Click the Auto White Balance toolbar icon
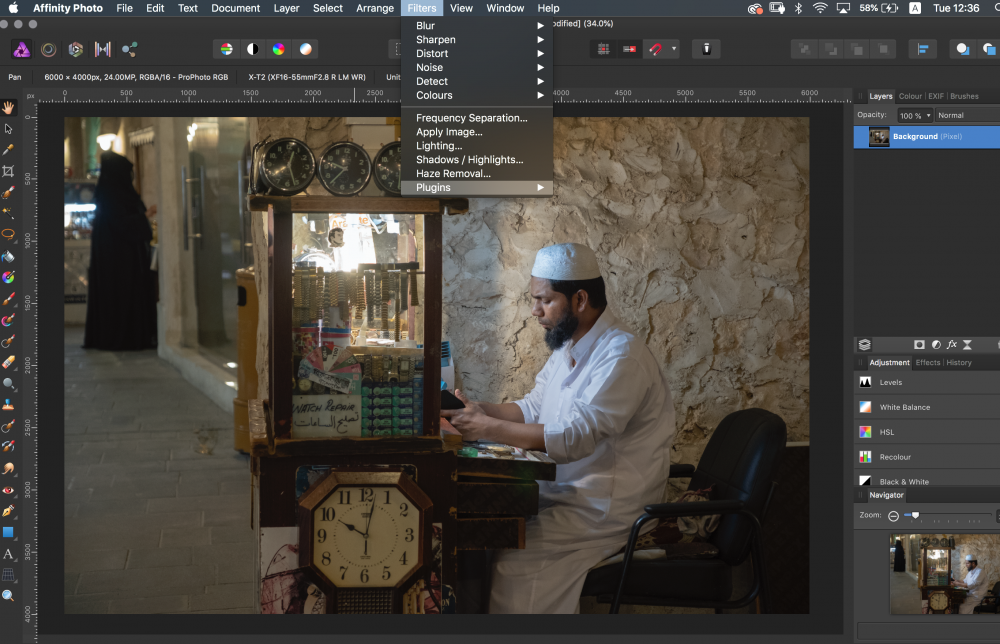 pos(306,49)
